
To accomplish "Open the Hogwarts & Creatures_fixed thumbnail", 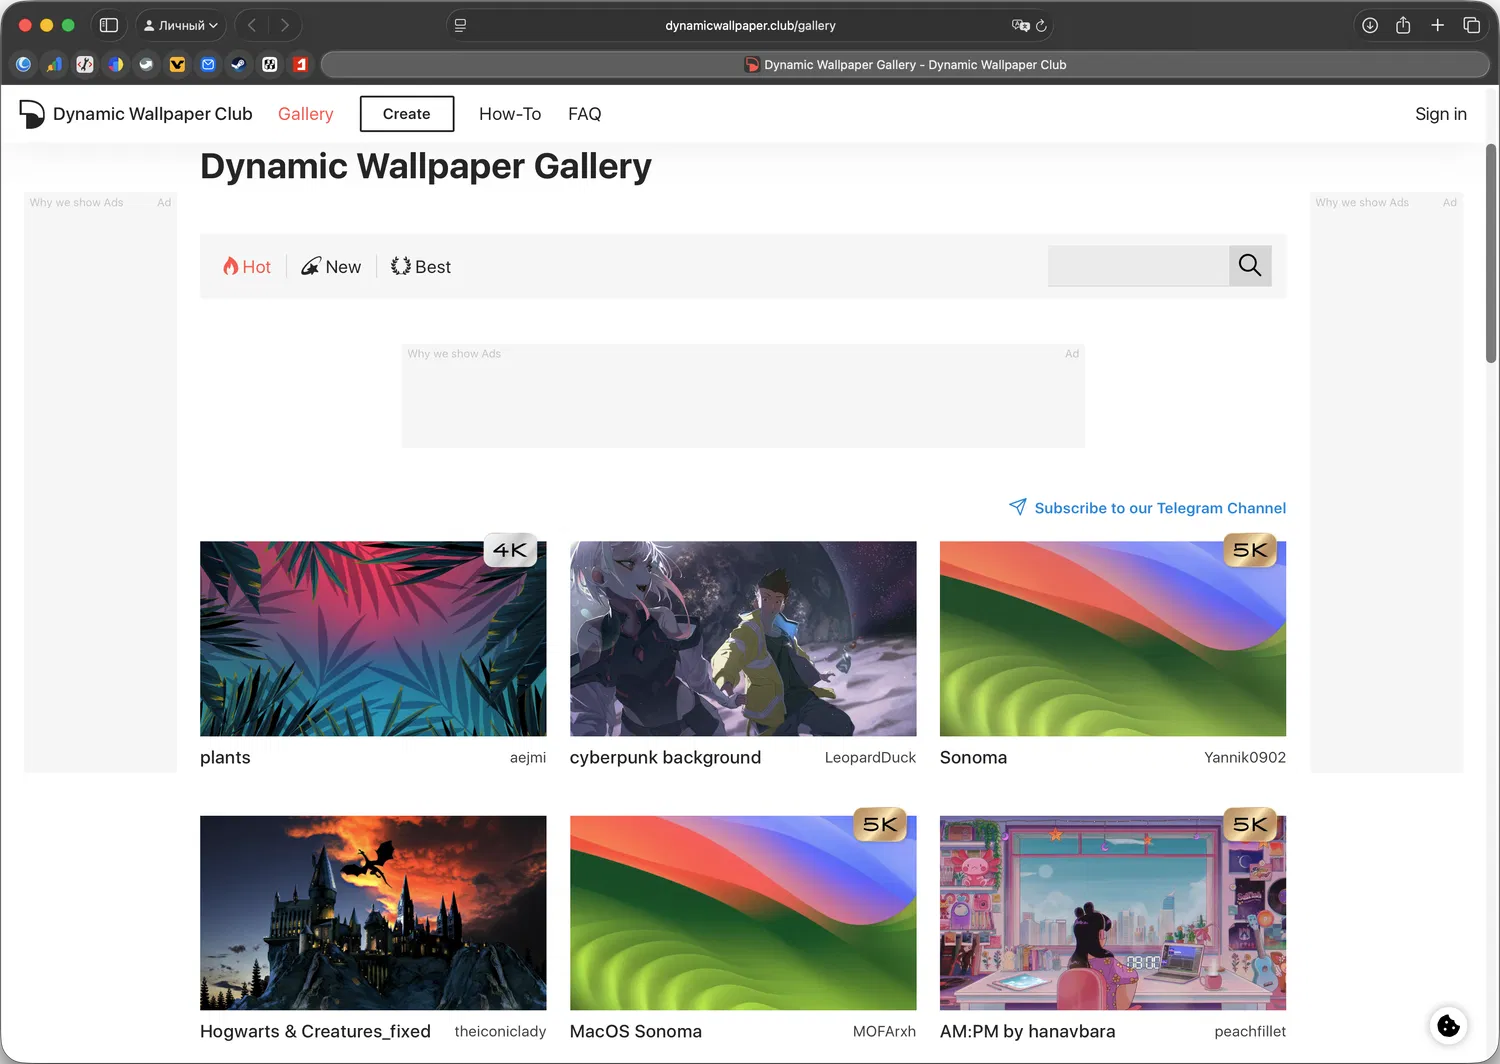I will [373, 913].
